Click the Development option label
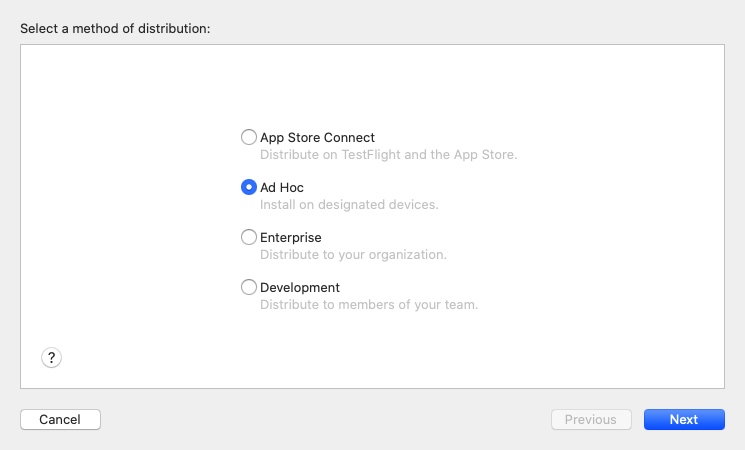Image resolution: width=745 pixels, height=450 pixels. click(x=300, y=287)
